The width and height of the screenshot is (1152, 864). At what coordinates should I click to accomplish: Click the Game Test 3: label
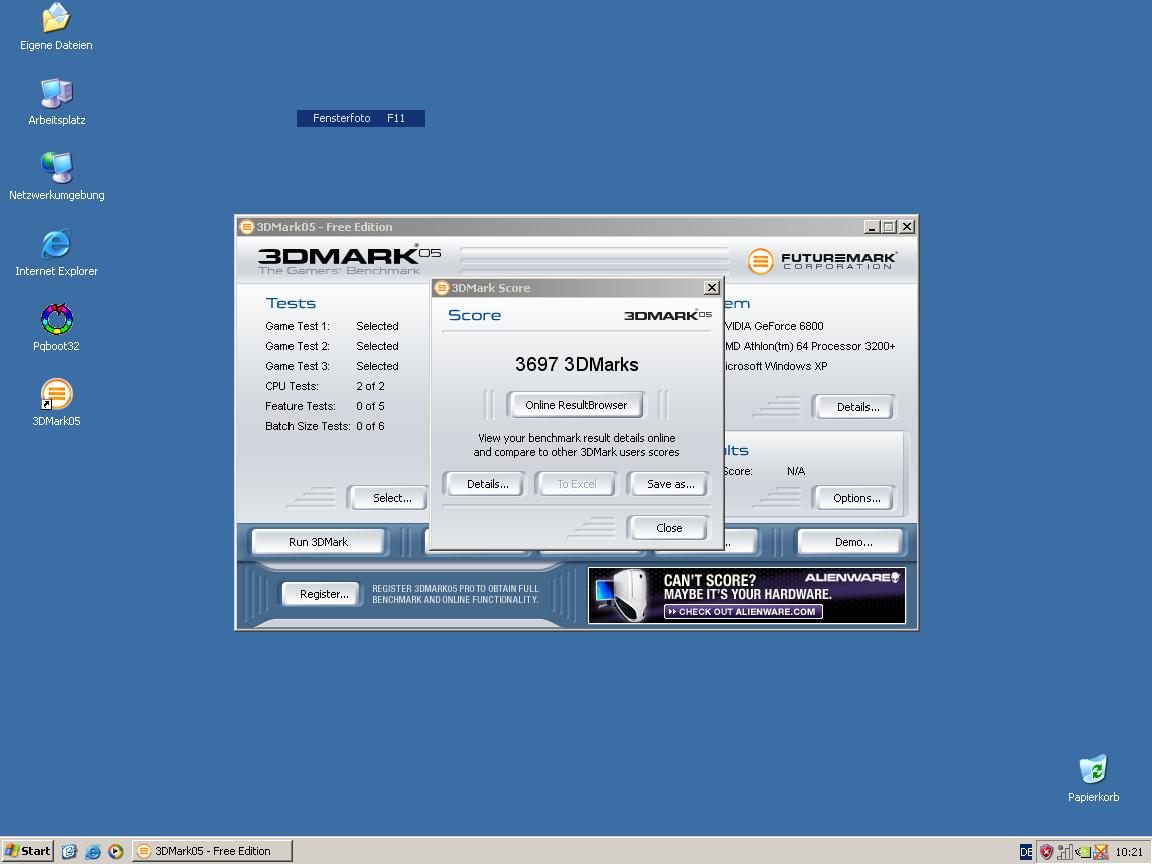coord(298,366)
